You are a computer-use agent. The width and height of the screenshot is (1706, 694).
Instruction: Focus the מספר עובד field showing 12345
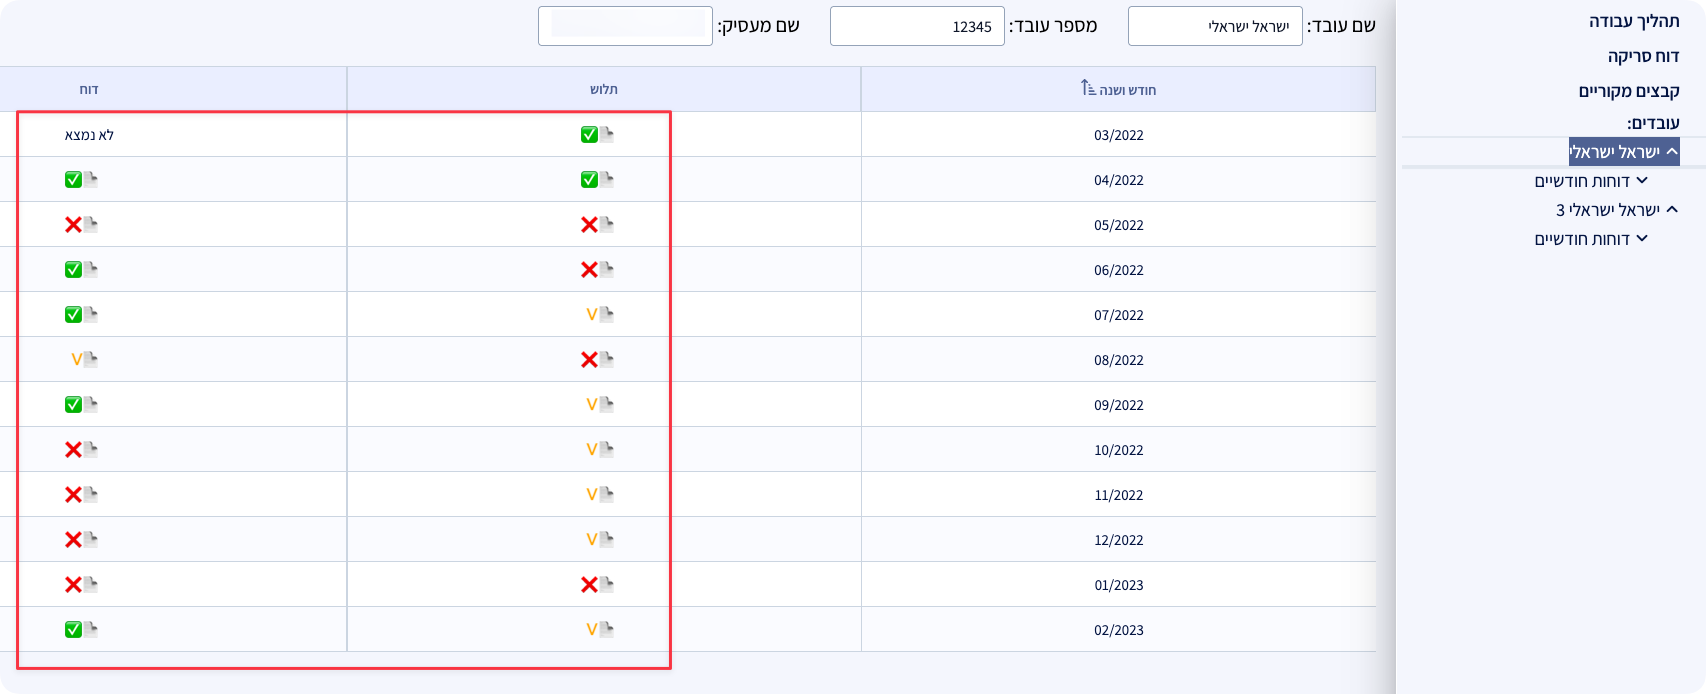(916, 26)
